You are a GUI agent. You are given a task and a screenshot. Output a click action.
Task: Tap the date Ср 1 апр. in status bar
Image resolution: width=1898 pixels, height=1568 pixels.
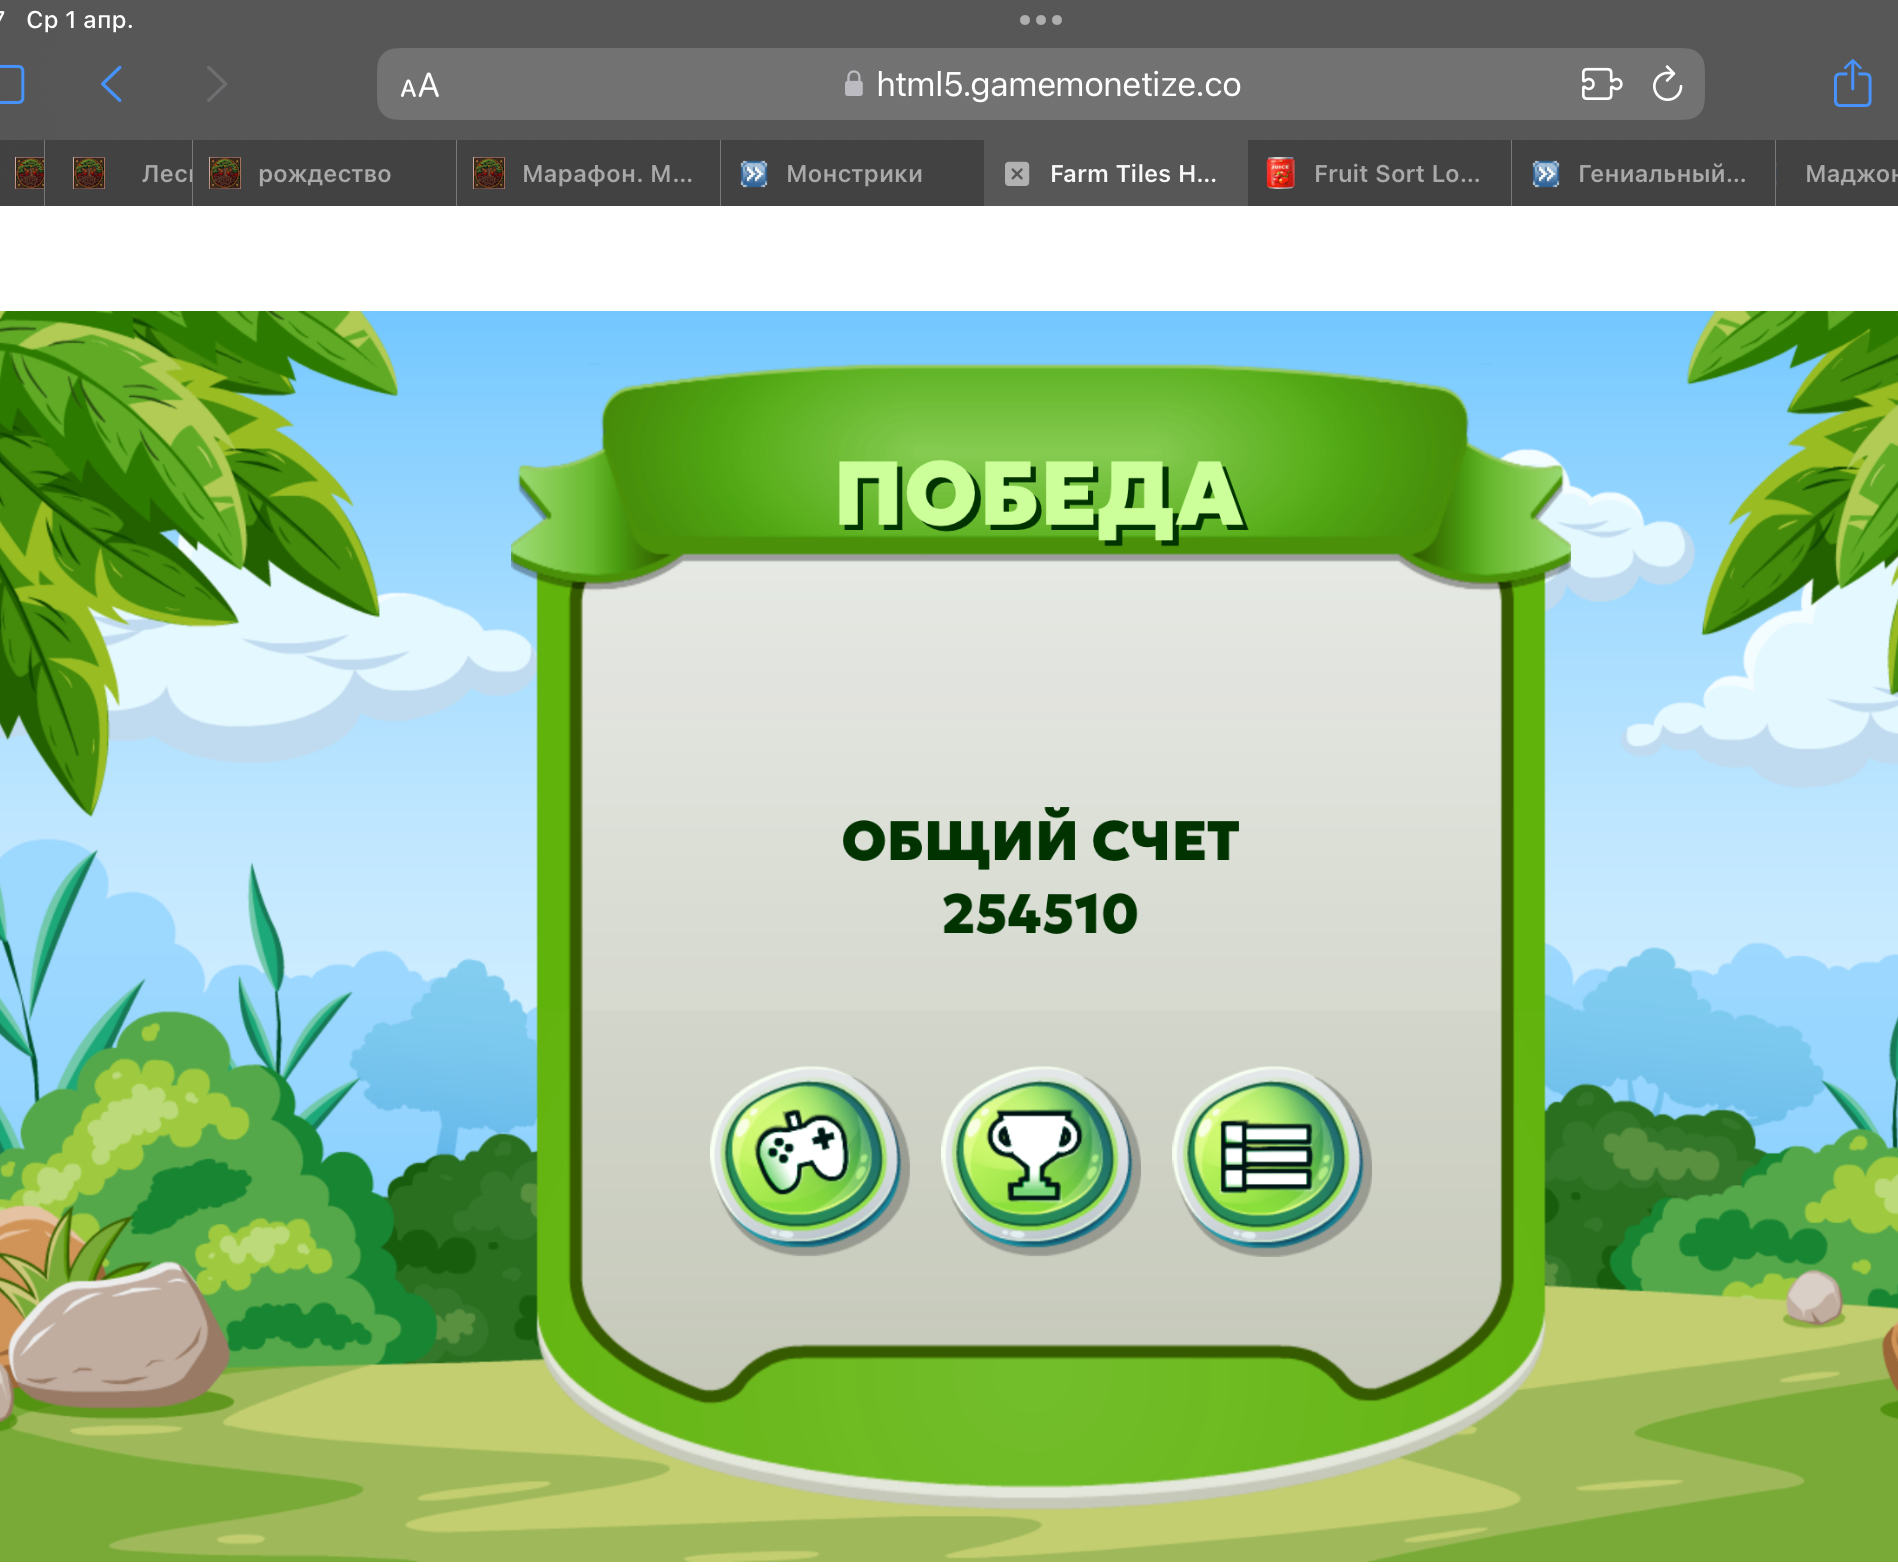tap(80, 20)
